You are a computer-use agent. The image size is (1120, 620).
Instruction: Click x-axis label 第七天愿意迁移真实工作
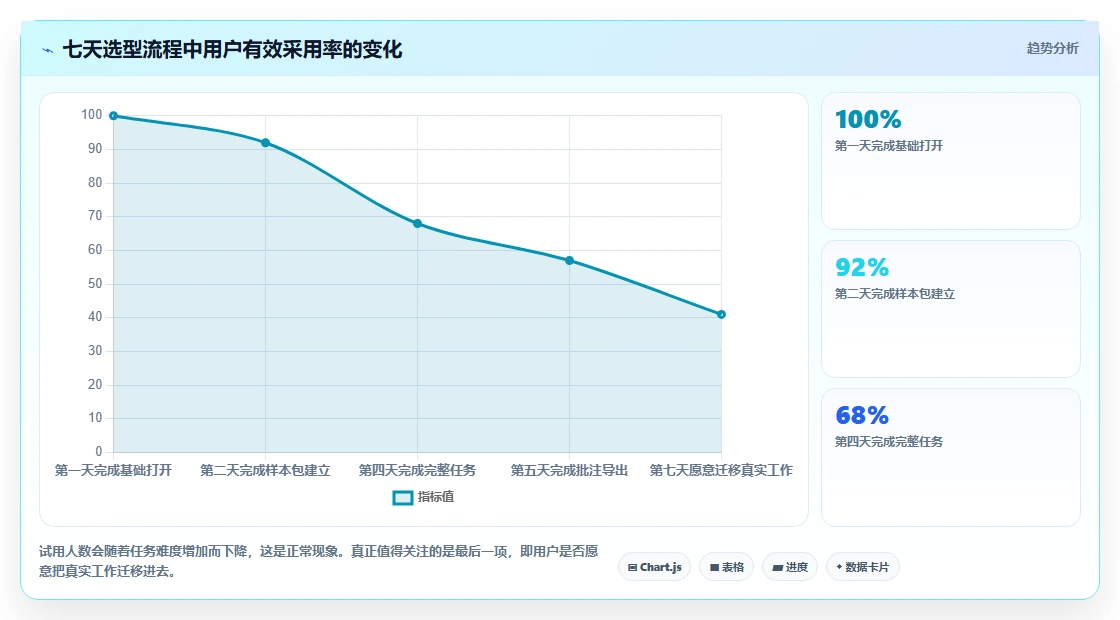click(721, 470)
